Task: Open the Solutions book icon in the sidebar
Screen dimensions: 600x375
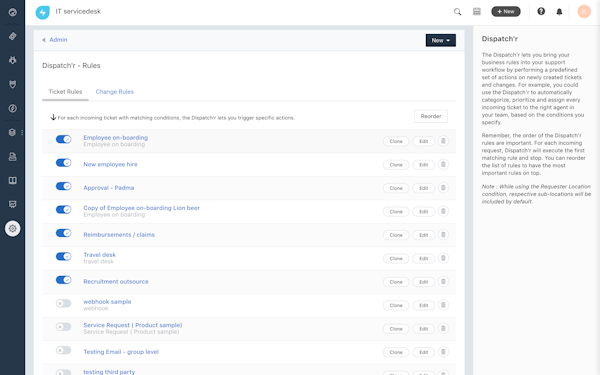Action: (13, 181)
